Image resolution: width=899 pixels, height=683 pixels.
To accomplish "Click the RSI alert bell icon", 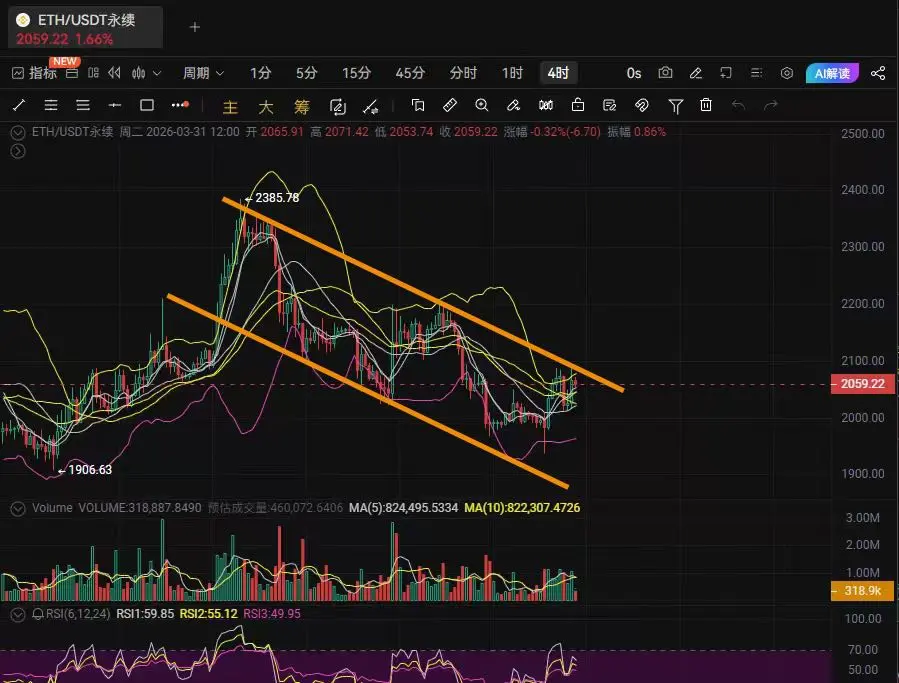I will click(x=38, y=614).
